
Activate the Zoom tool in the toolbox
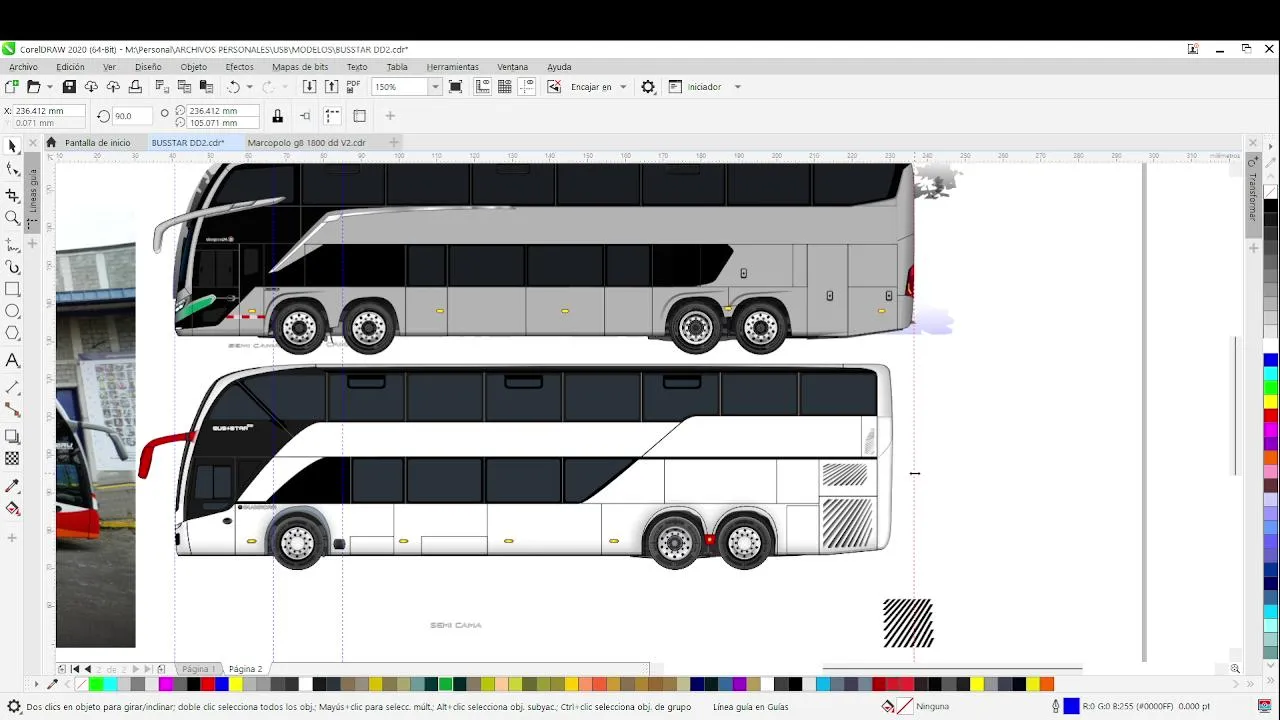pyautogui.click(x=12, y=218)
